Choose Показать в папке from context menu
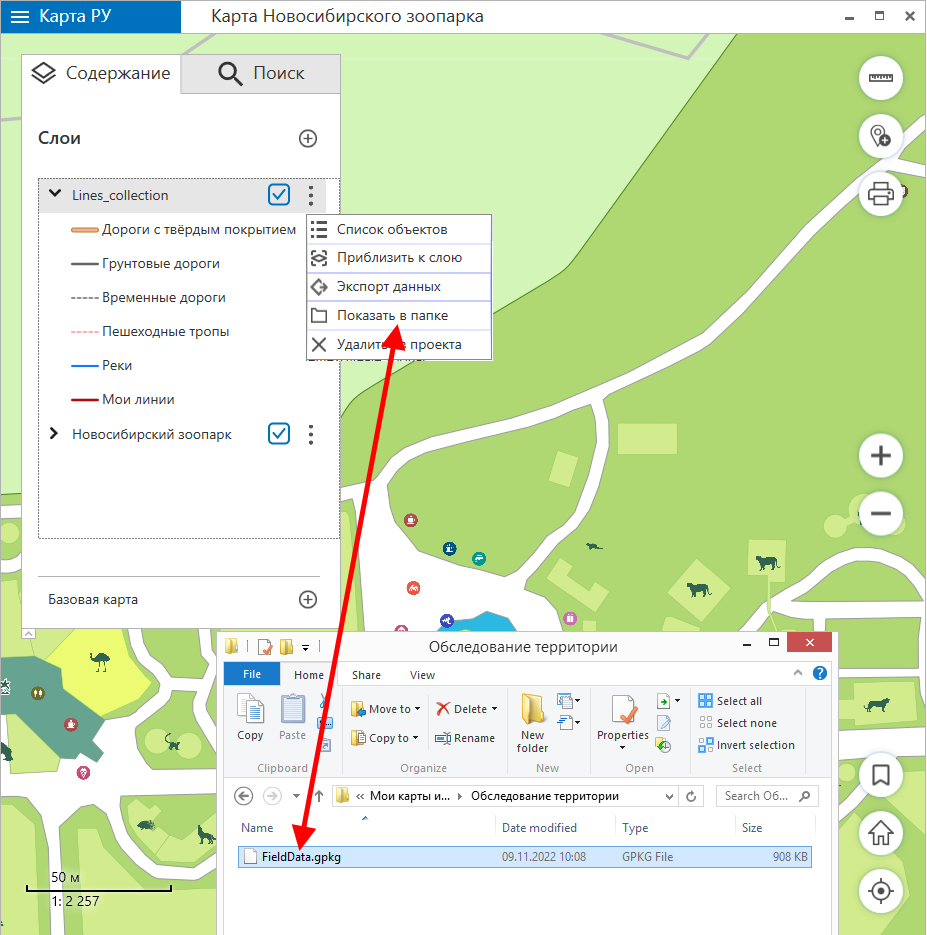927x935 pixels. coord(399,315)
